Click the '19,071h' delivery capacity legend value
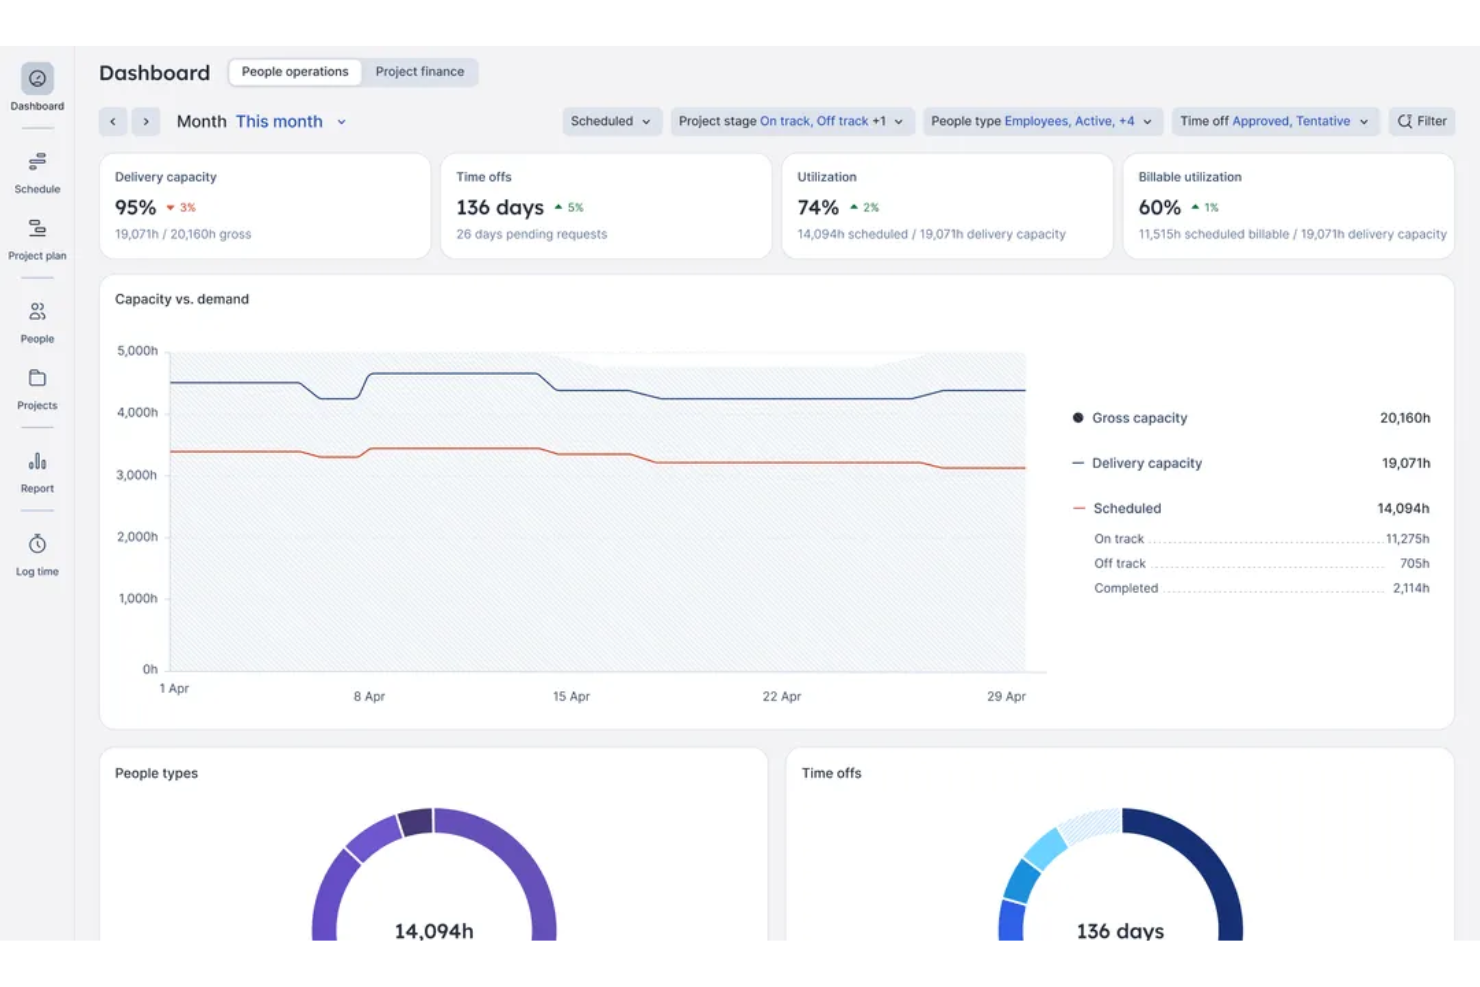1480x987 pixels. point(1406,463)
